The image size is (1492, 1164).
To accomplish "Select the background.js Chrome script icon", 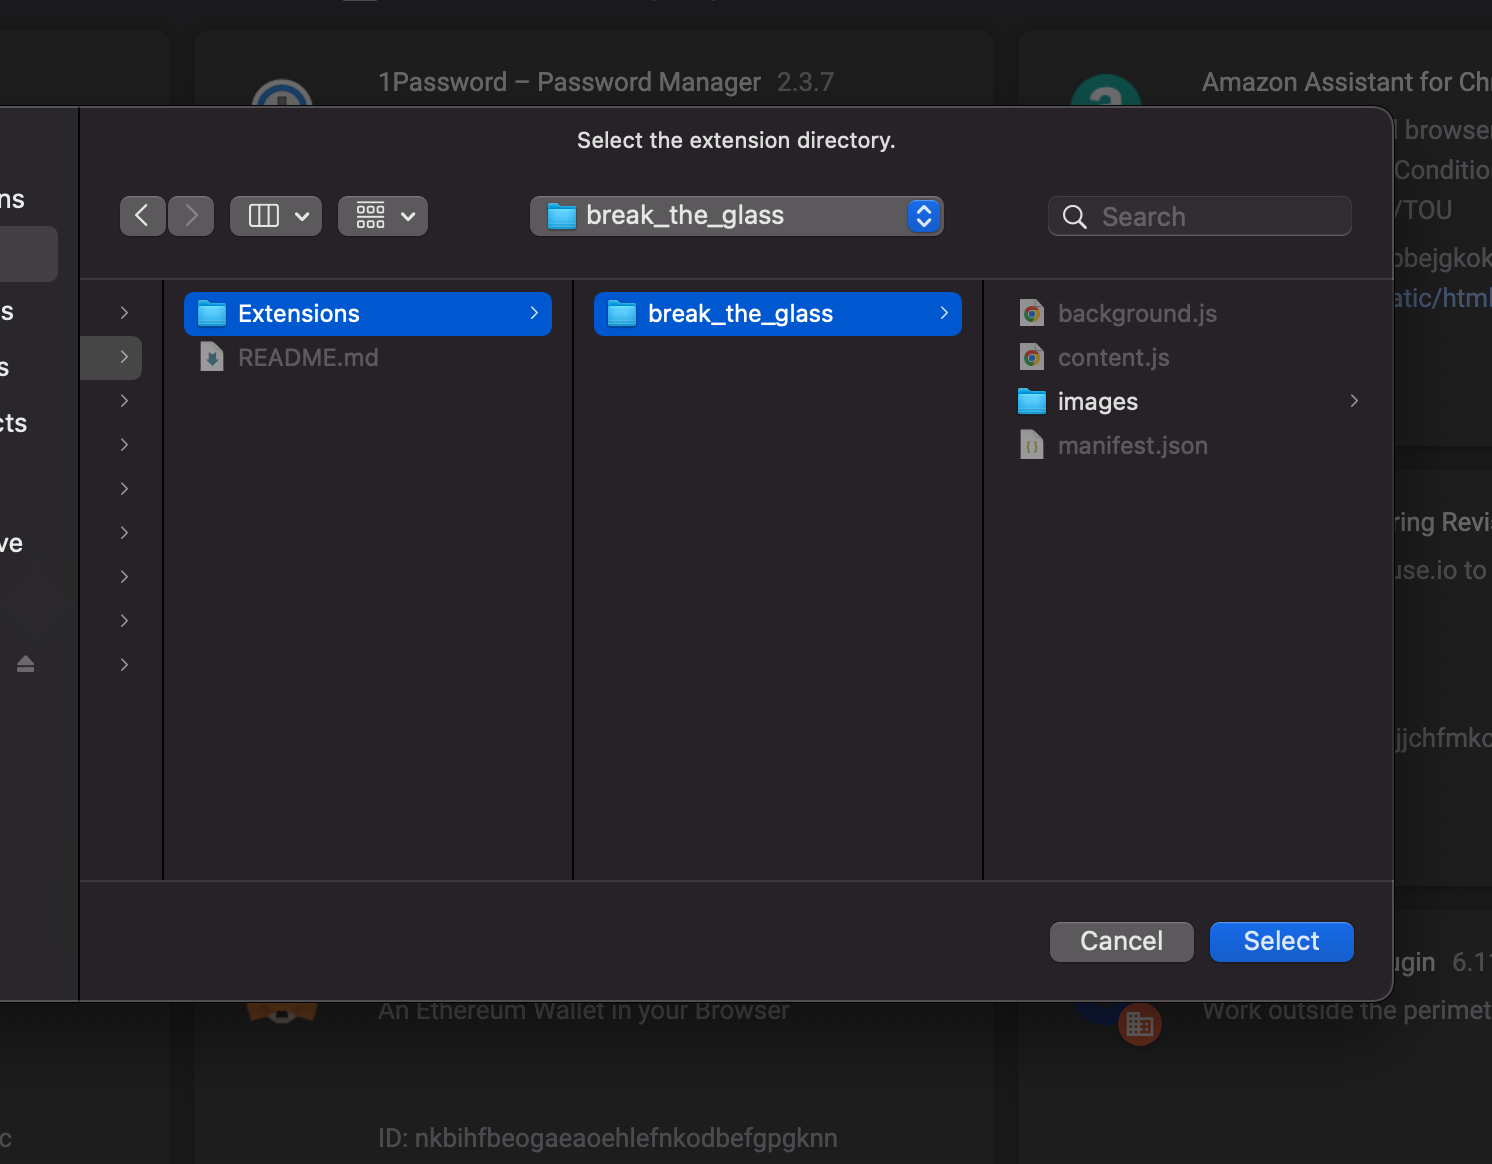I will [1031, 313].
